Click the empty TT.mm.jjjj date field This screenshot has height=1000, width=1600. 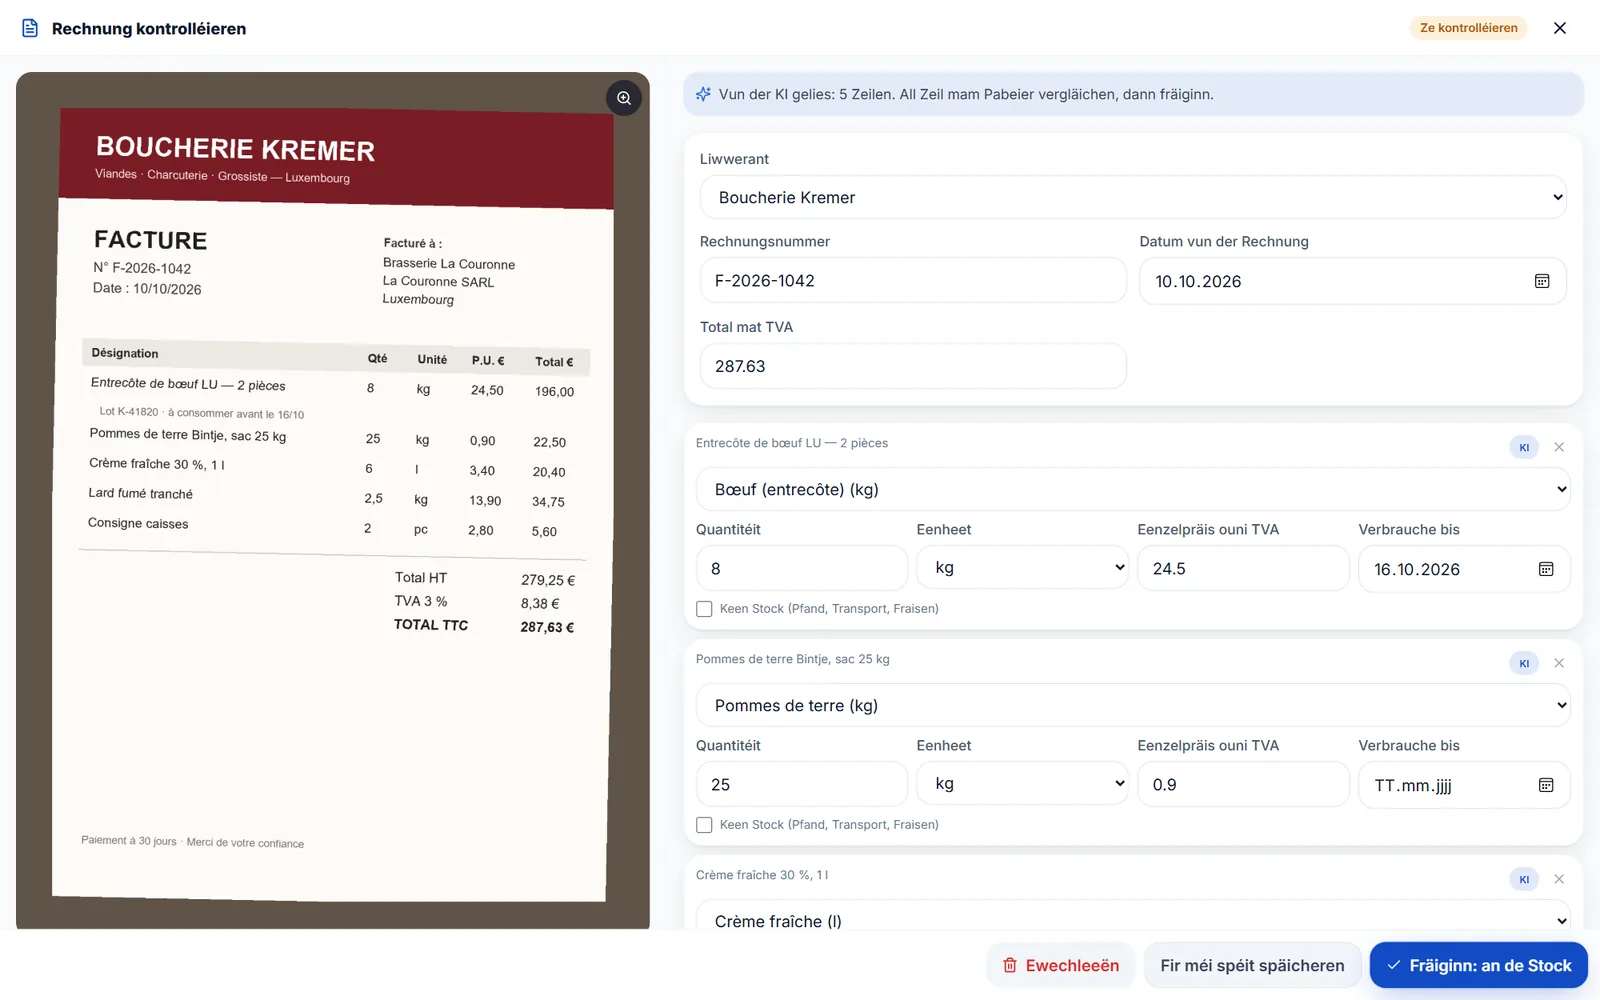(1464, 785)
